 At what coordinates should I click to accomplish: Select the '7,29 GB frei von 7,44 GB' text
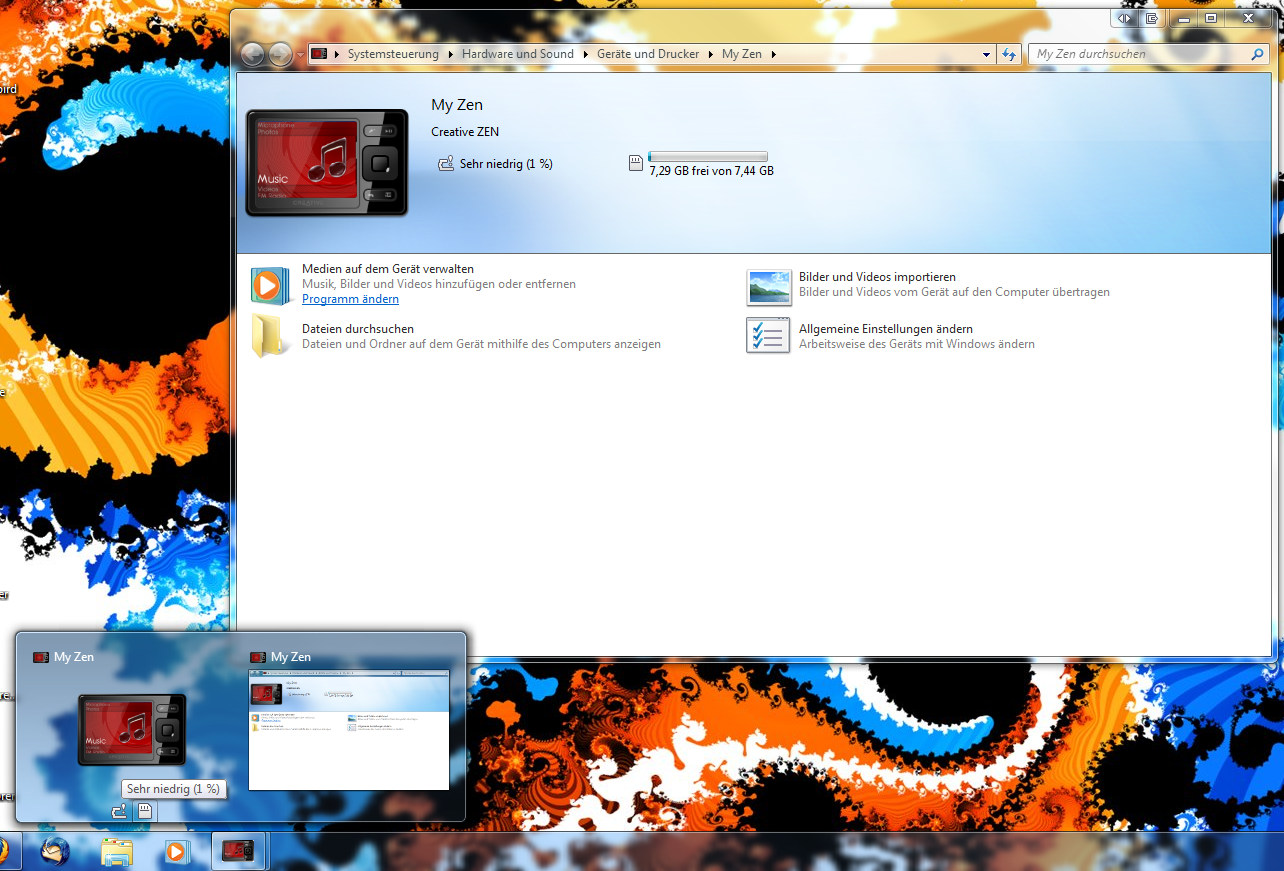click(711, 171)
